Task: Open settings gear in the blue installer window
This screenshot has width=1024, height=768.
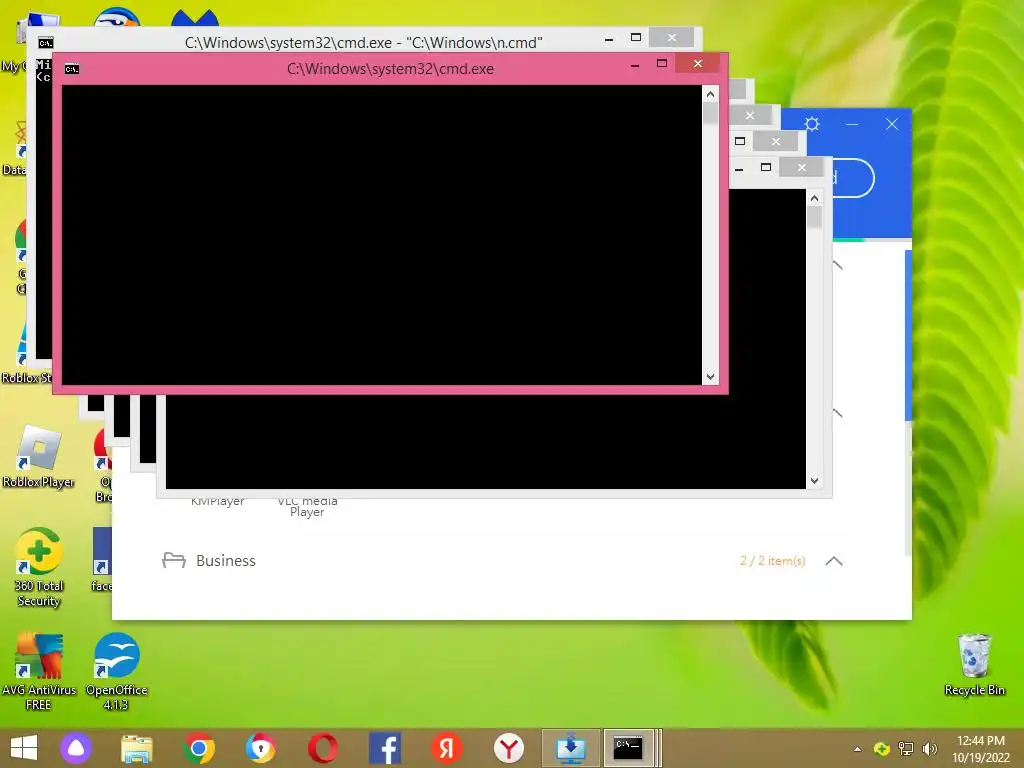Action: 812,124
